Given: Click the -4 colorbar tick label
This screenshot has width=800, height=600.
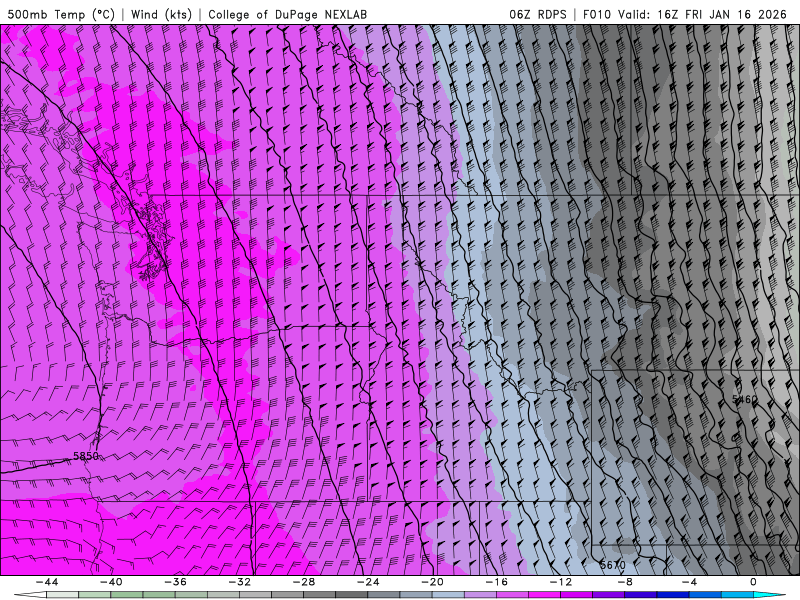Looking at the screenshot, I should (x=689, y=582).
